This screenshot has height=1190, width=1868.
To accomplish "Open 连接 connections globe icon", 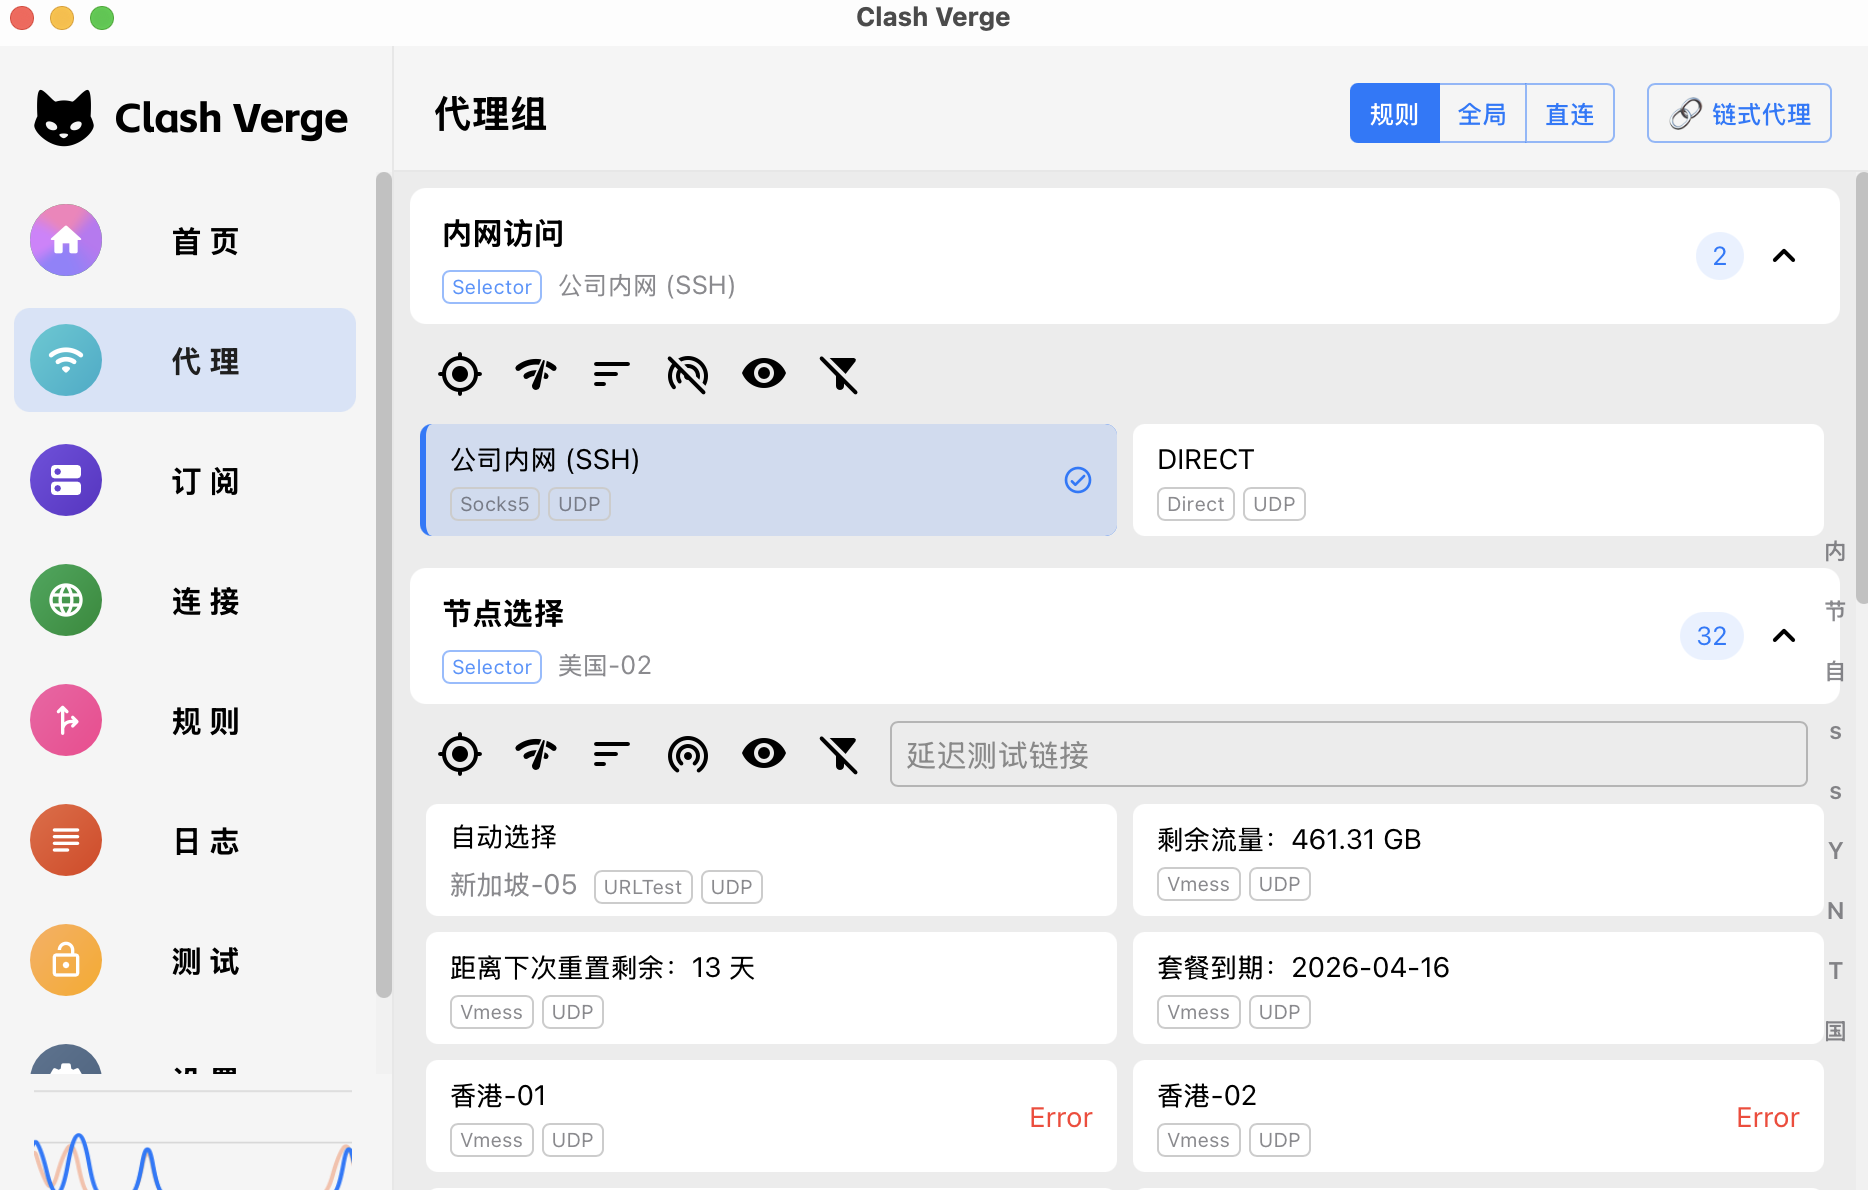I will pos(66,600).
